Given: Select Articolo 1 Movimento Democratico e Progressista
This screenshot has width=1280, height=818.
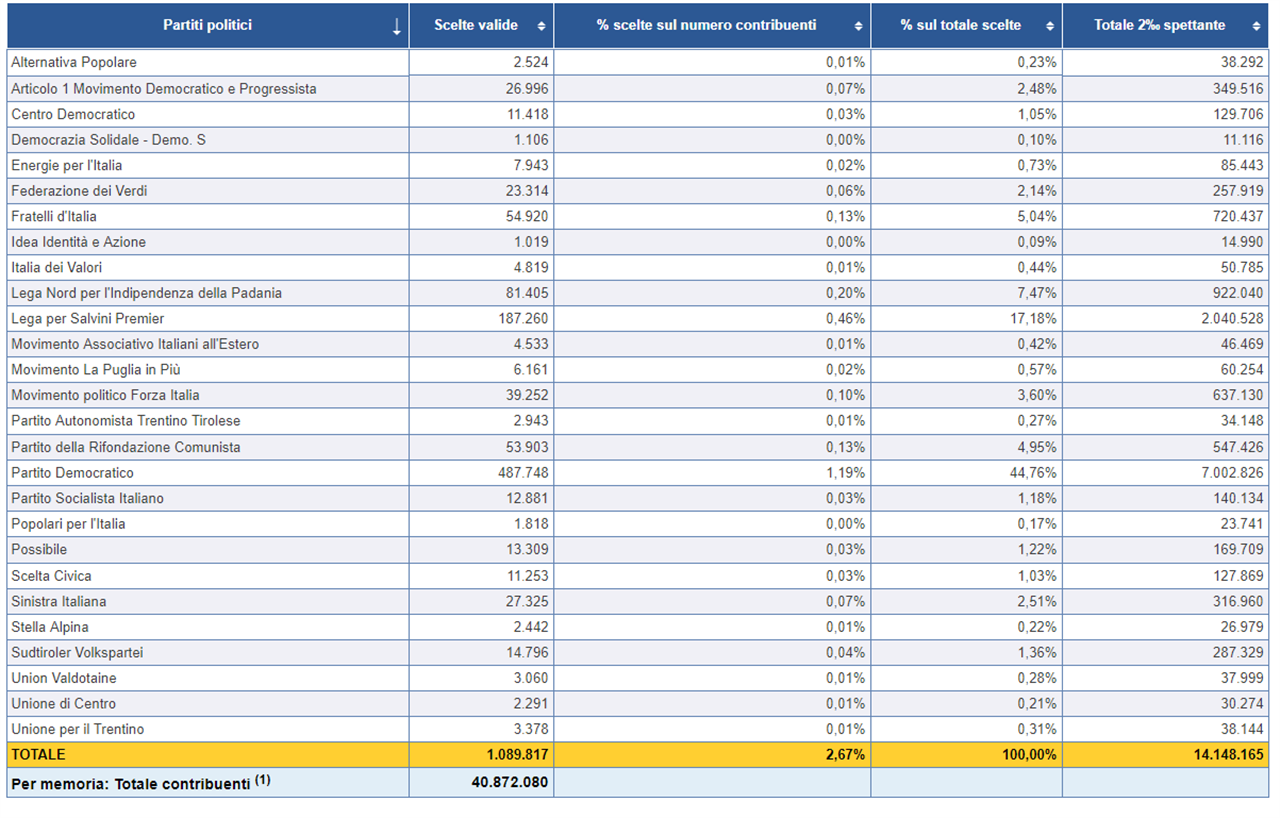Looking at the screenshot, I should (164, 89).
